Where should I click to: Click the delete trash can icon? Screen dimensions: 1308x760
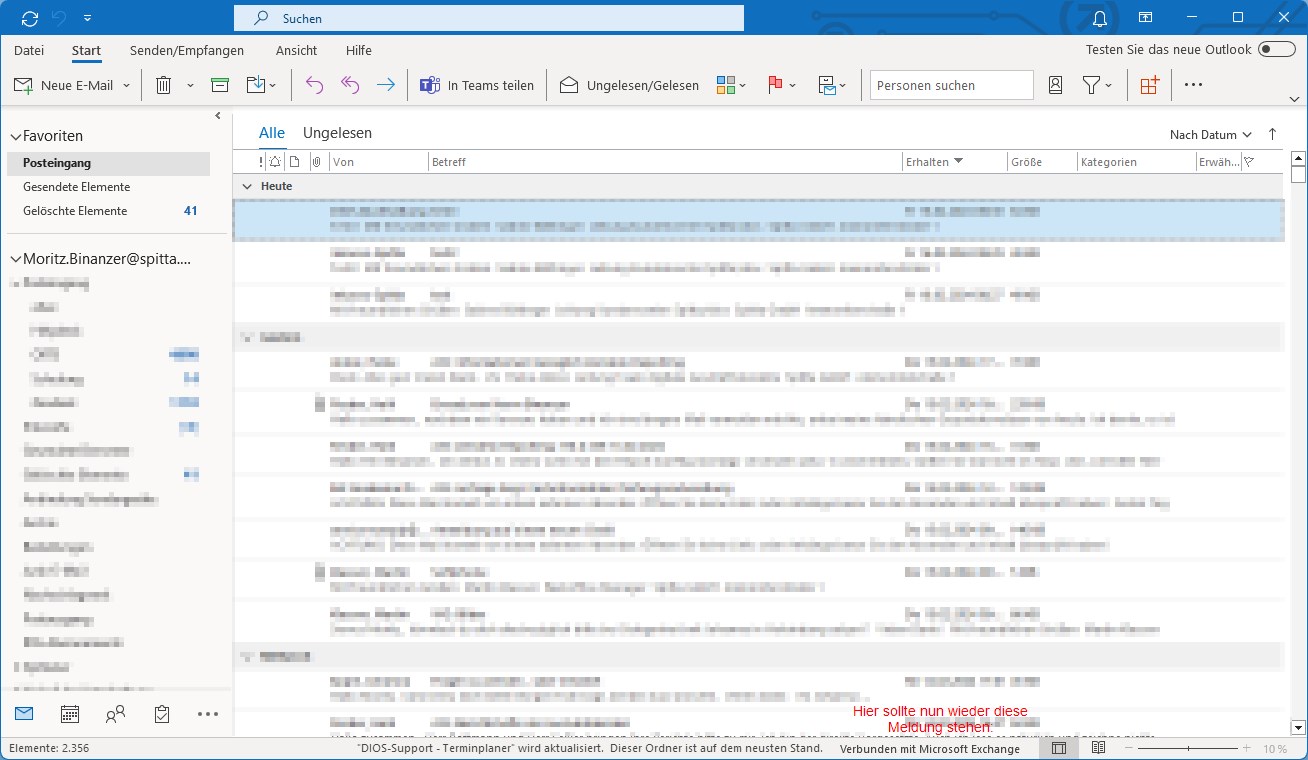(x=163, y=86)
